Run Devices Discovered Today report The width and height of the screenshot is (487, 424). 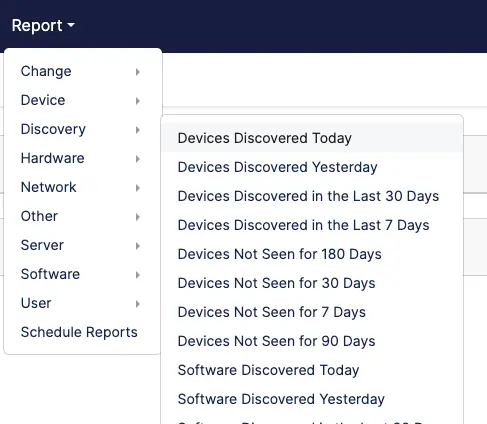tap(312, 138)
